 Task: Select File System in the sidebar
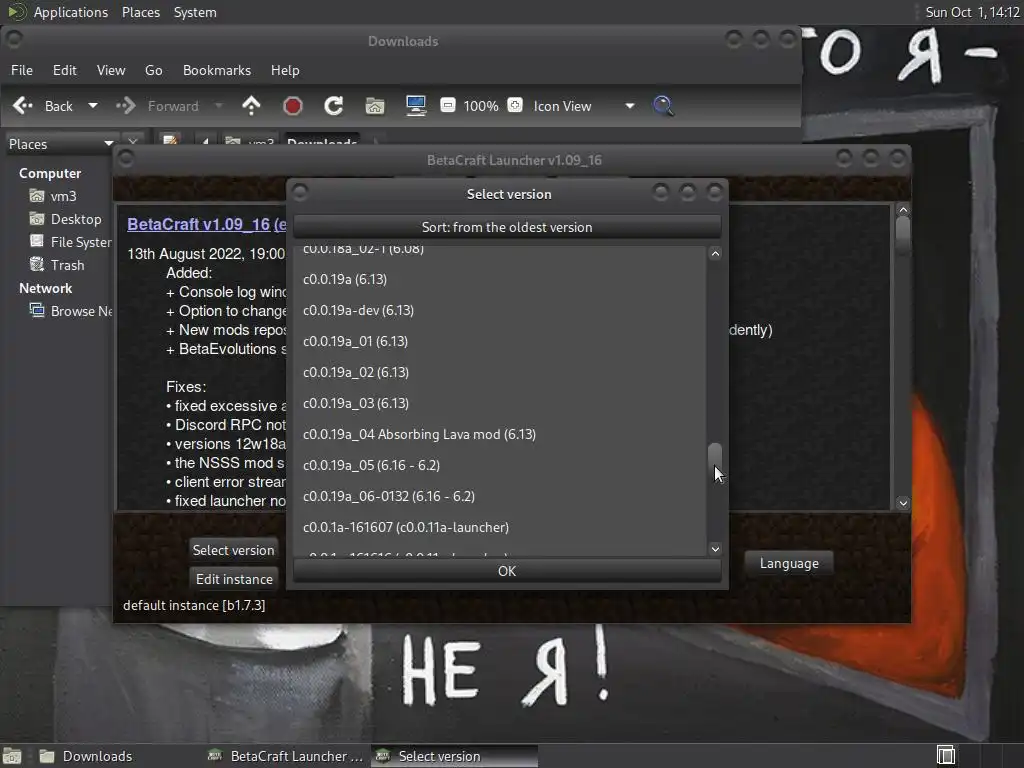71,242
